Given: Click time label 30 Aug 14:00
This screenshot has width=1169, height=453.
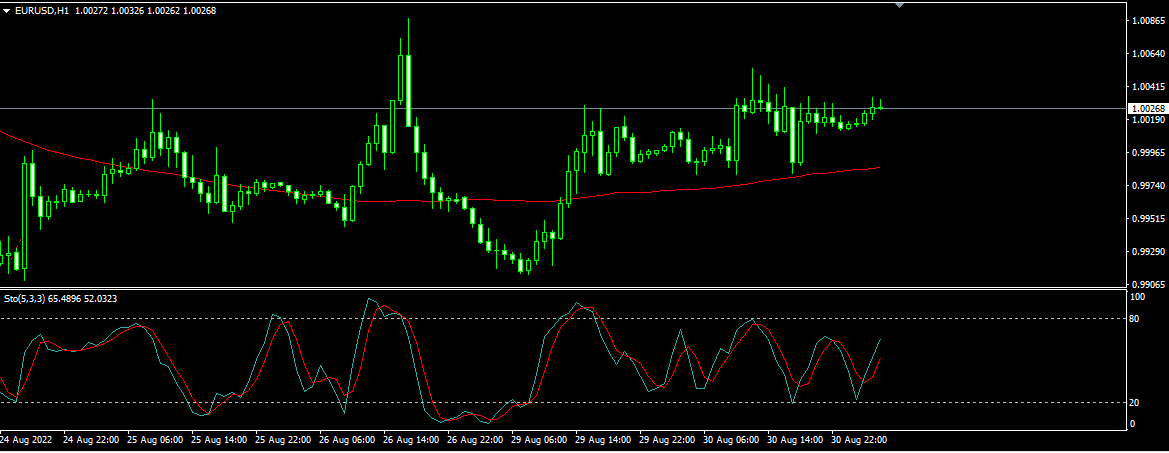Looking at the screenshot, I should click(x=795, y=440).
